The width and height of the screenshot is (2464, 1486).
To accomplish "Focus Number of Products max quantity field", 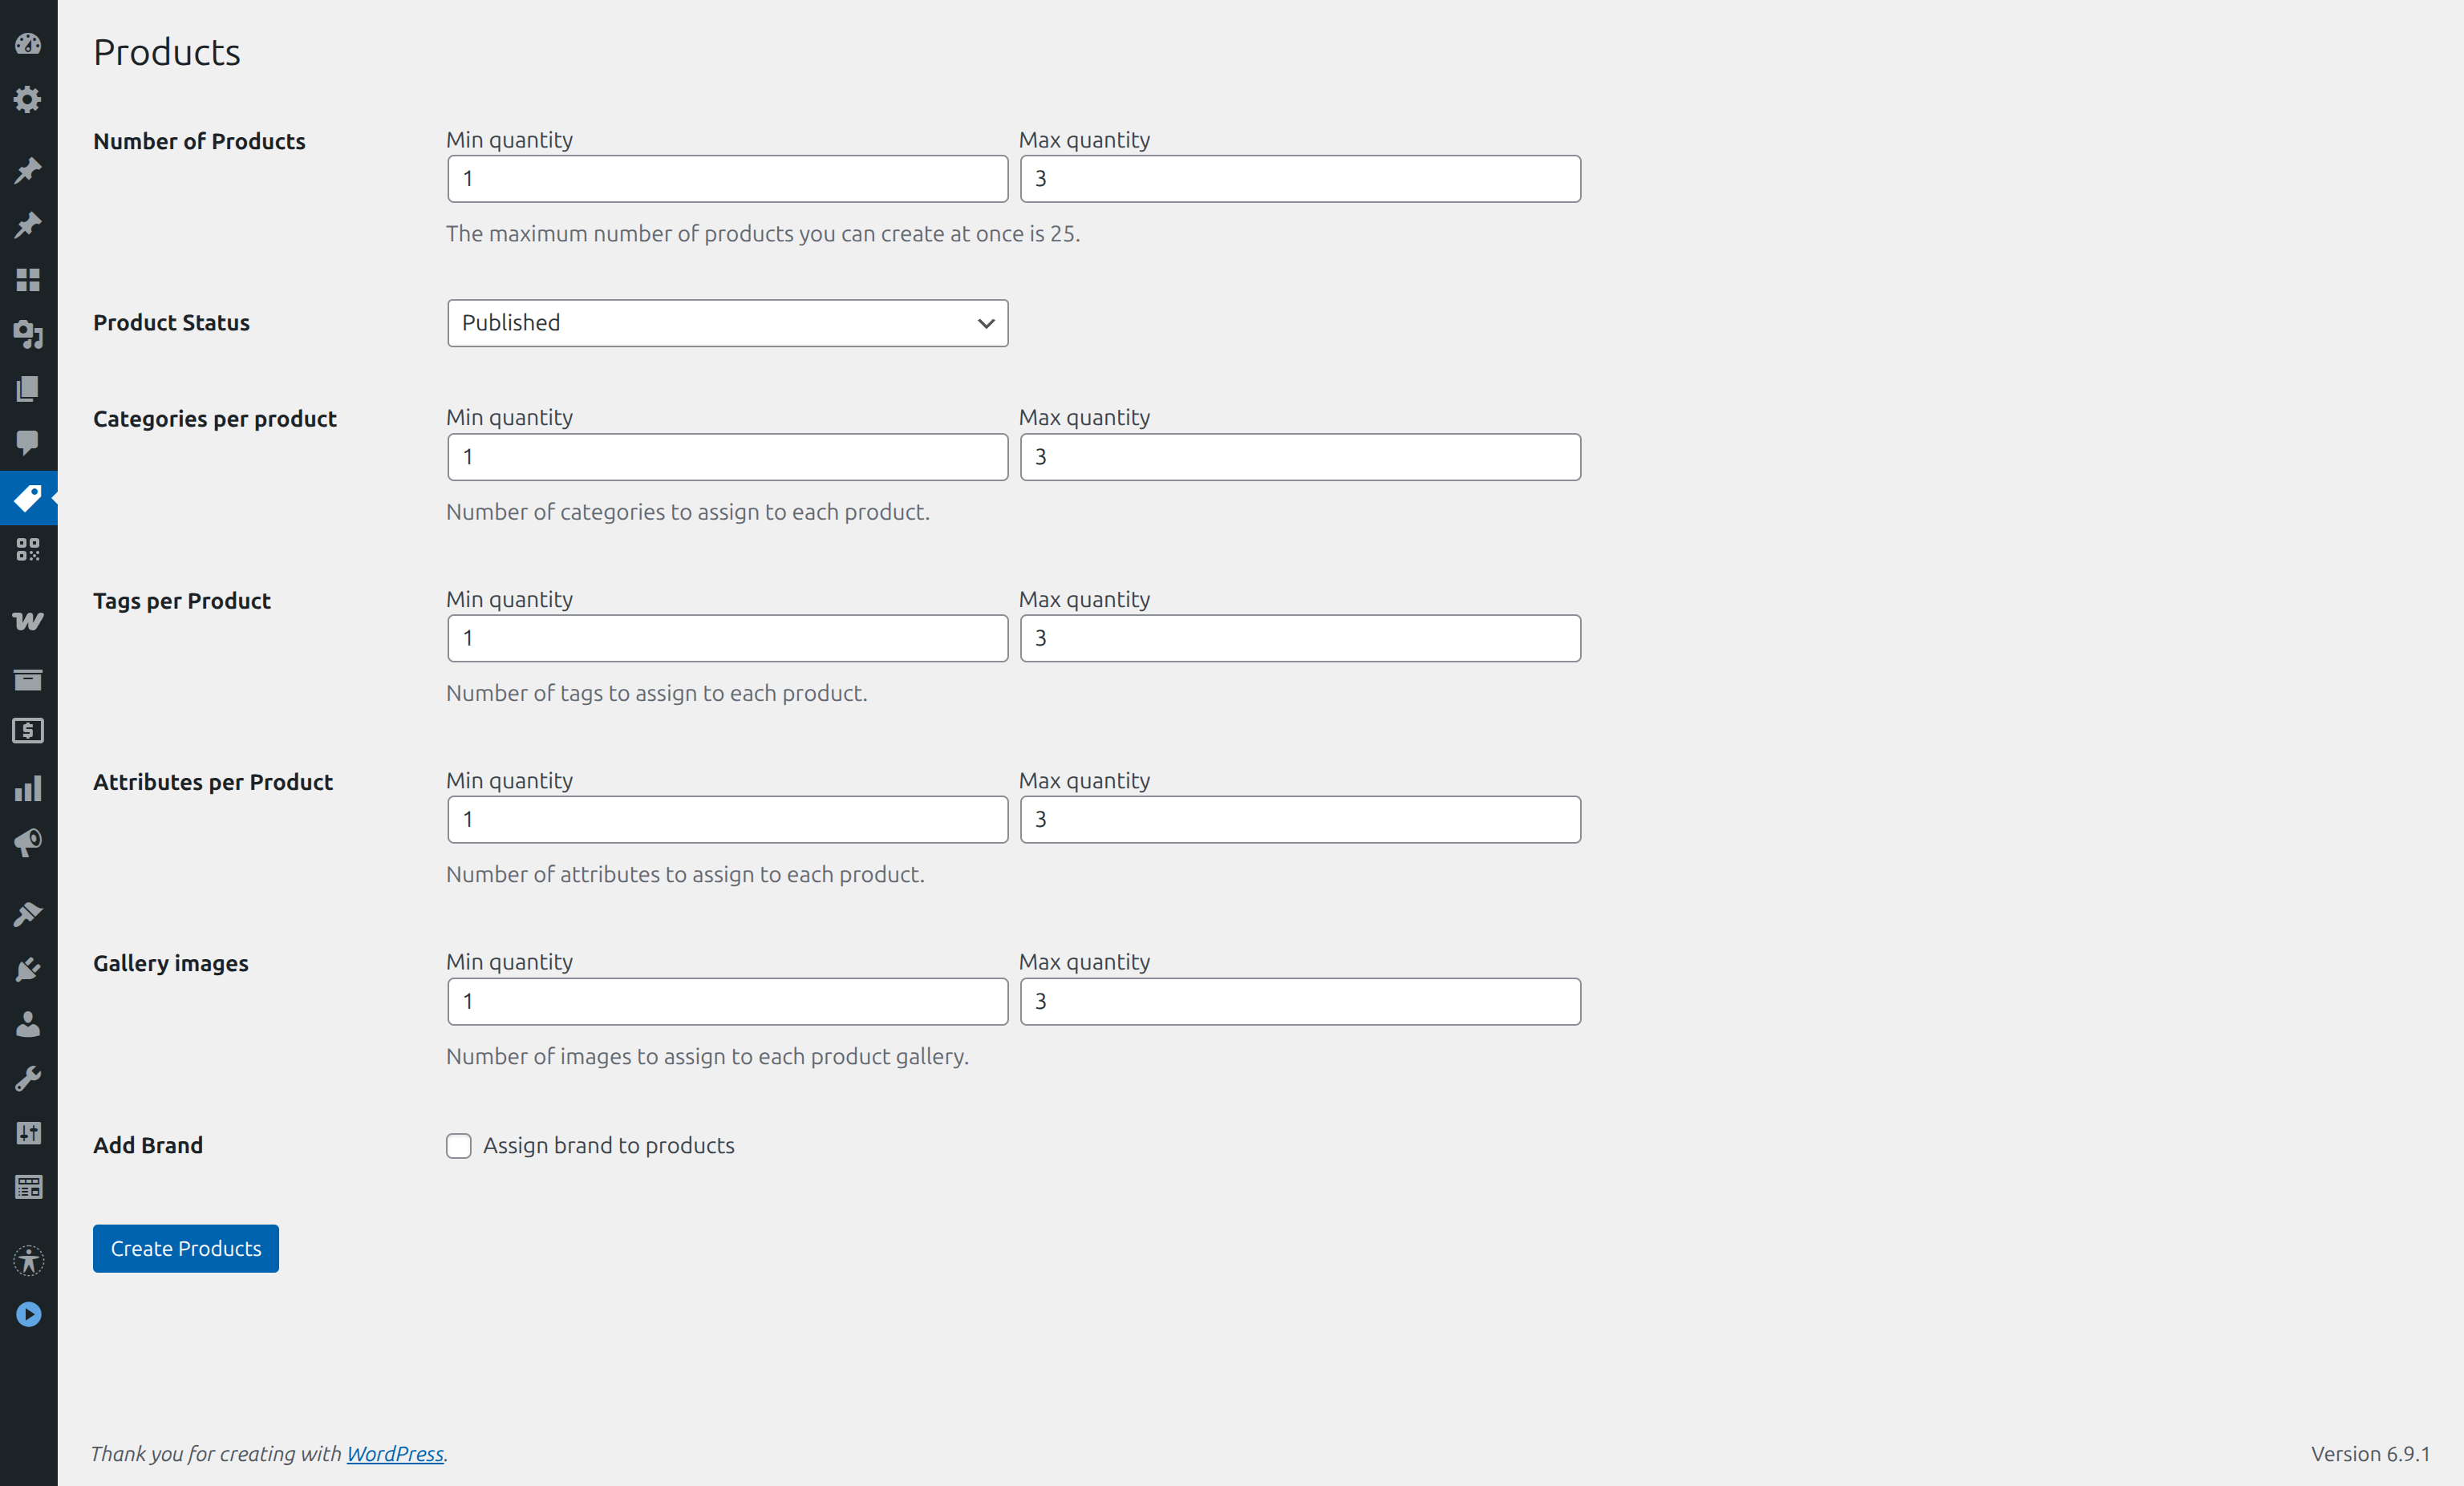I will point(1300,179).
